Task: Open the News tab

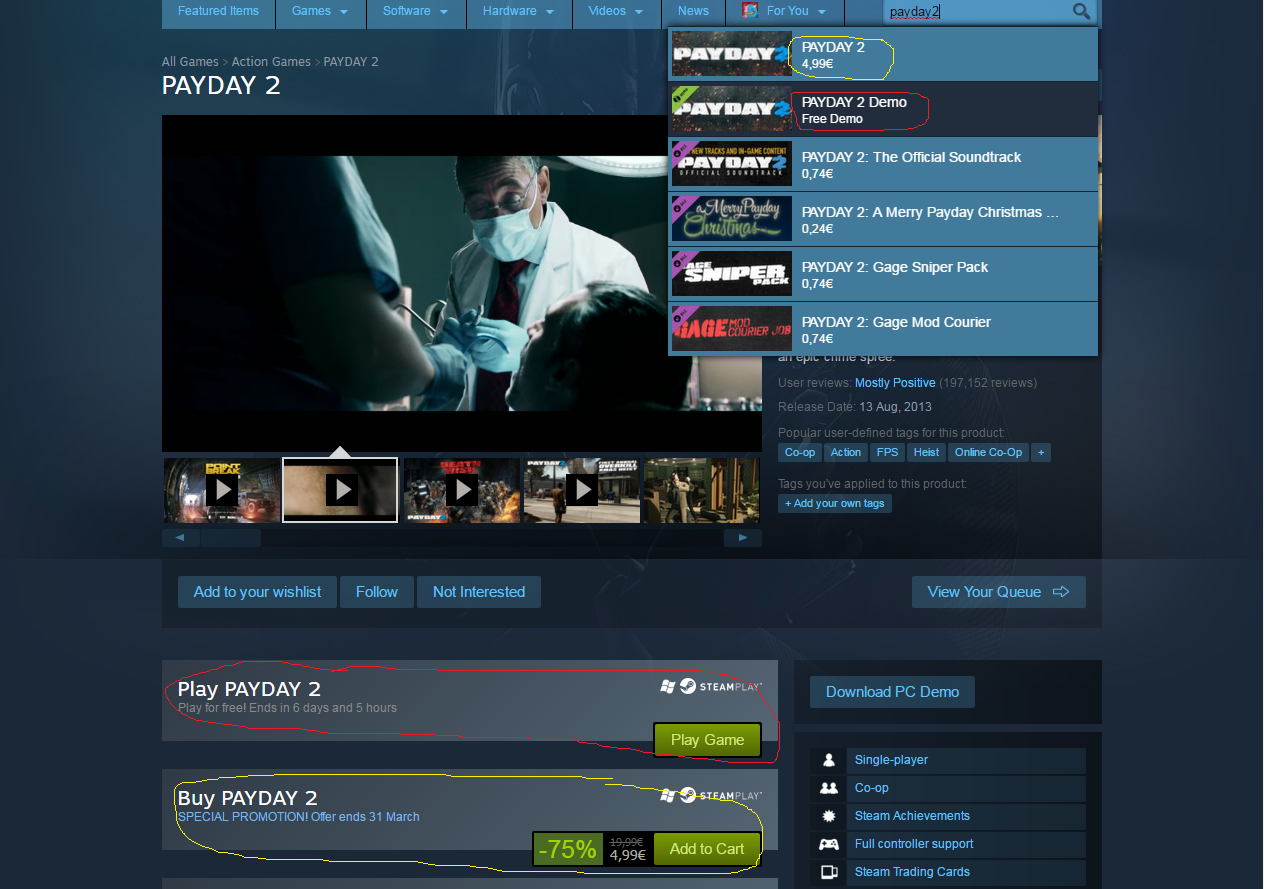Action: tap(693, 11)
